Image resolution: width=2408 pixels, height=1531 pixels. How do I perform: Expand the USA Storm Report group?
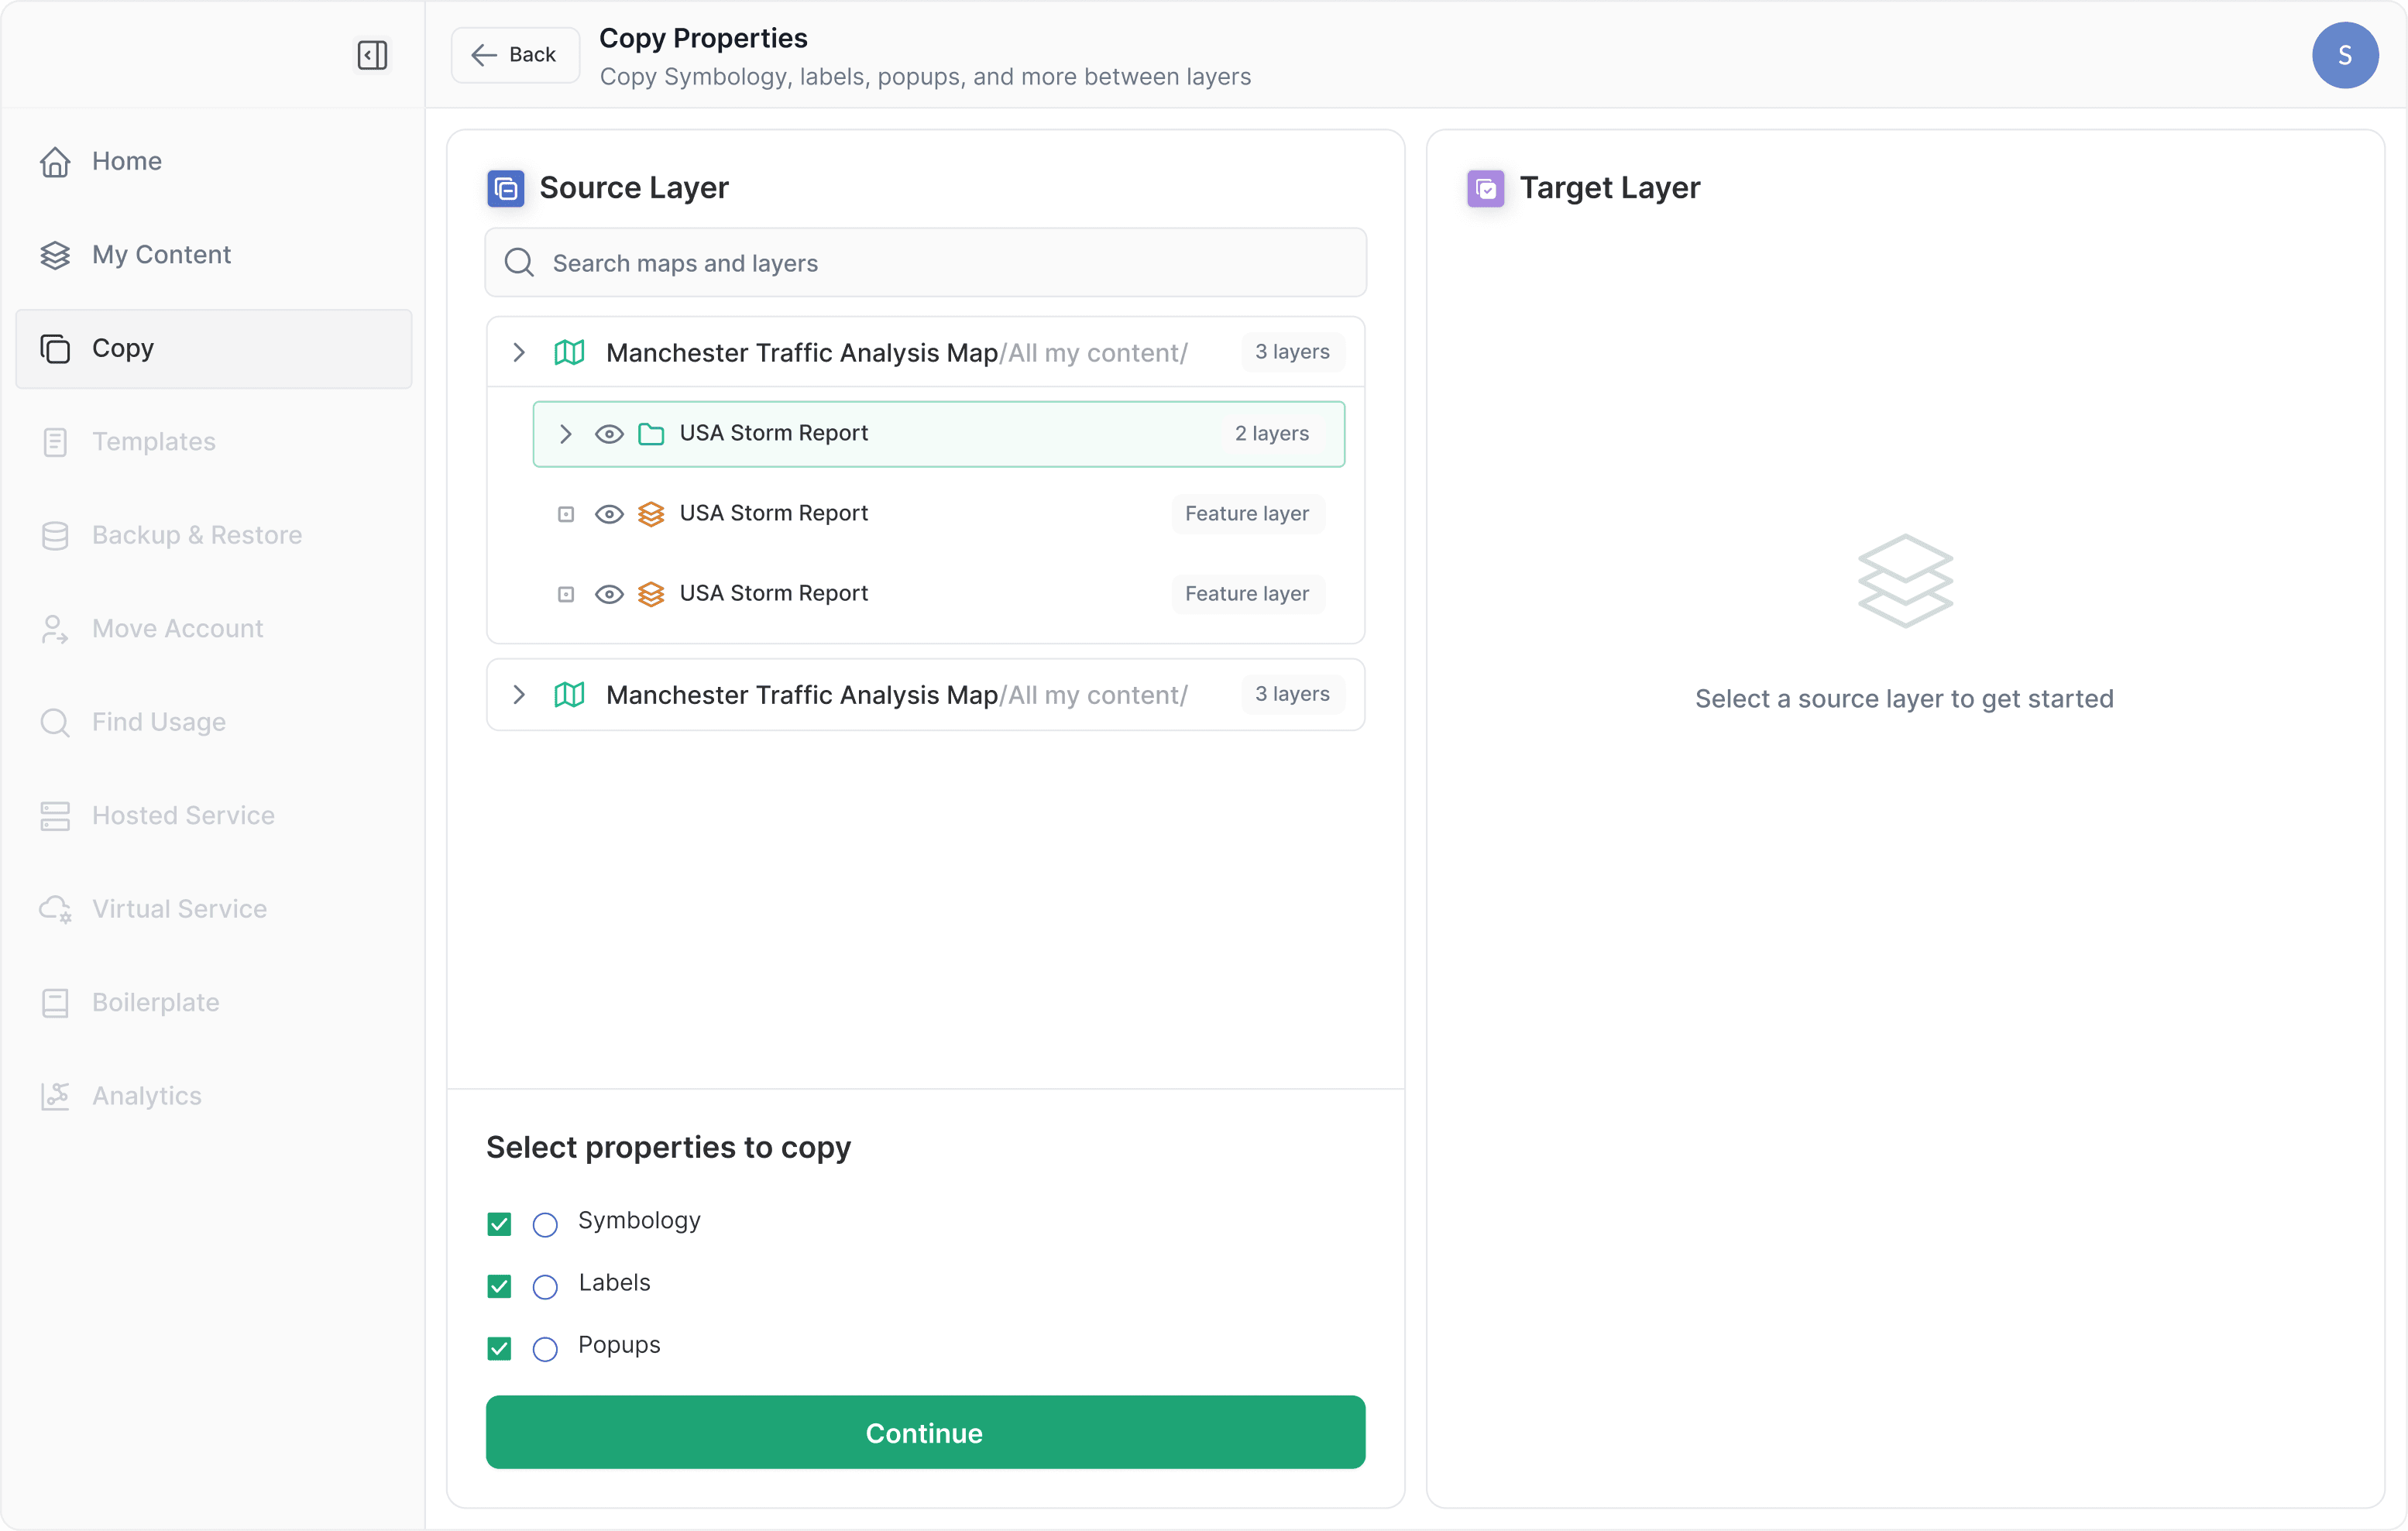tap(565, 434)
